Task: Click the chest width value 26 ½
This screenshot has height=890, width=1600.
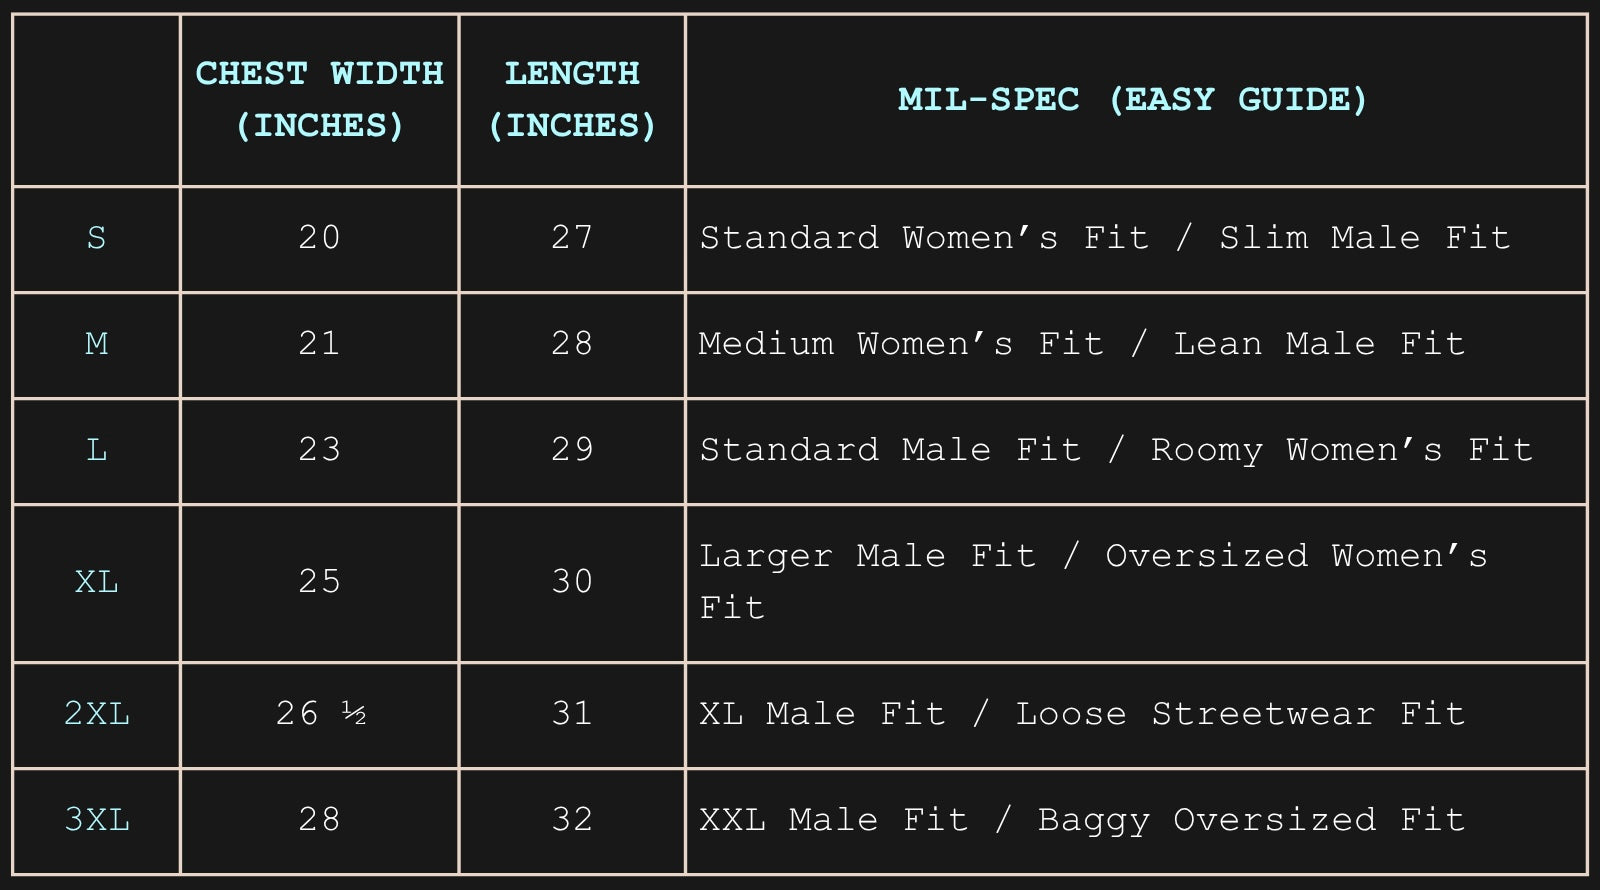Action: pyautogui.click(x=320, y=714)
